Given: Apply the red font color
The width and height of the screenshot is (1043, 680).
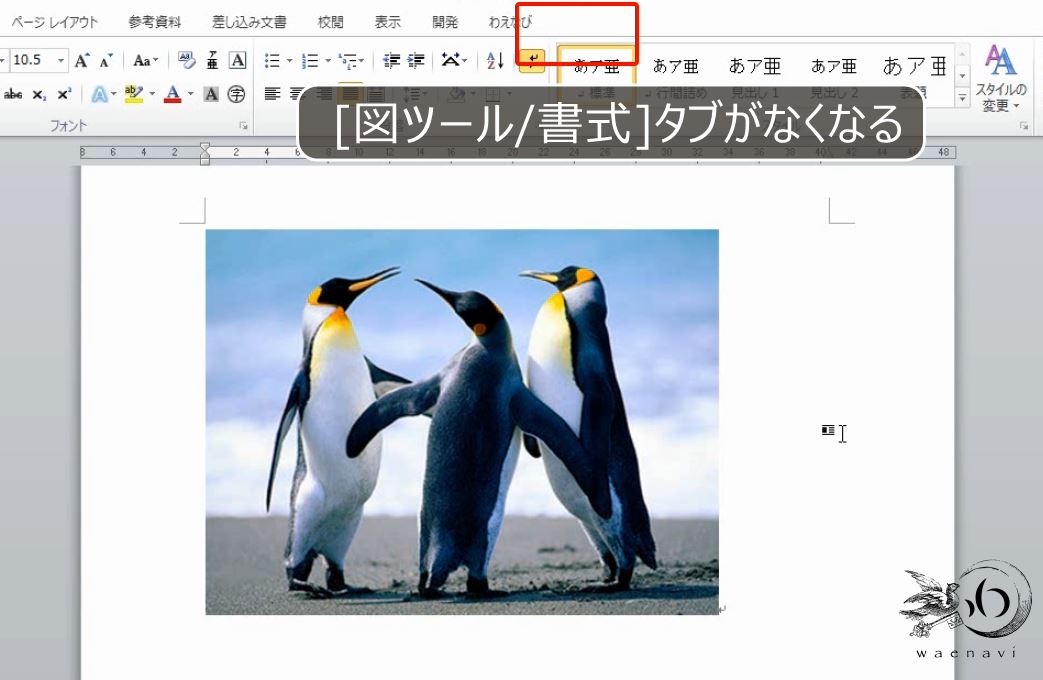Looking at the screenshot, I should 172,94.
